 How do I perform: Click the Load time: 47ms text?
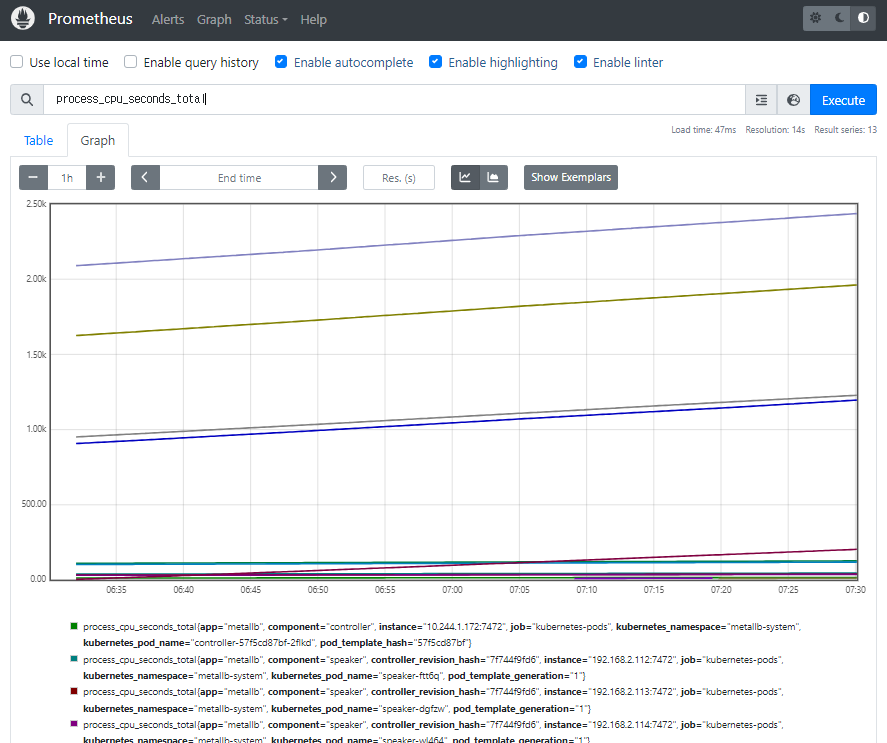pos(704,130)
